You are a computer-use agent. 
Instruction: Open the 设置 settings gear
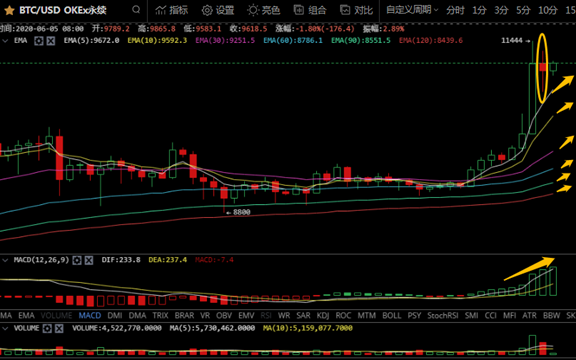(x=207, y=10)
